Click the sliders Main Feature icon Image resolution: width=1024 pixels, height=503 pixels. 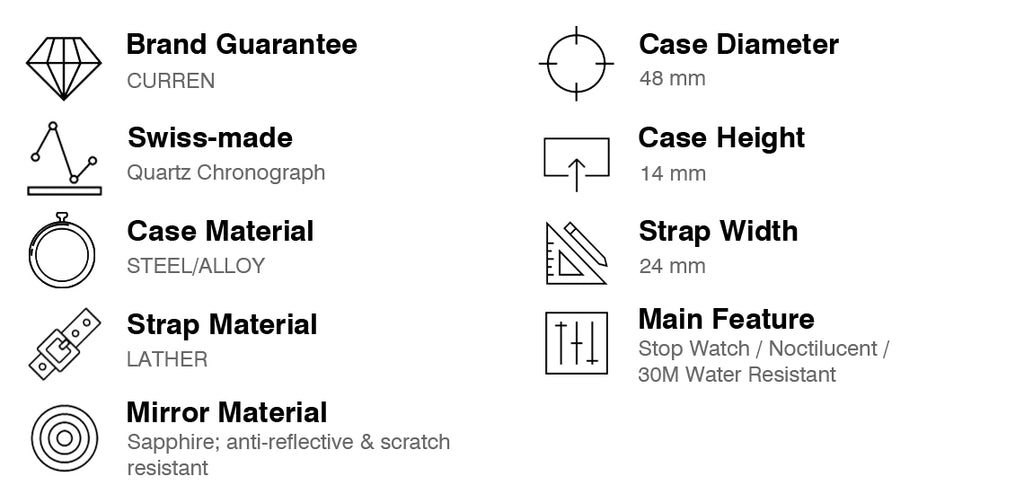tap(576, 343)
